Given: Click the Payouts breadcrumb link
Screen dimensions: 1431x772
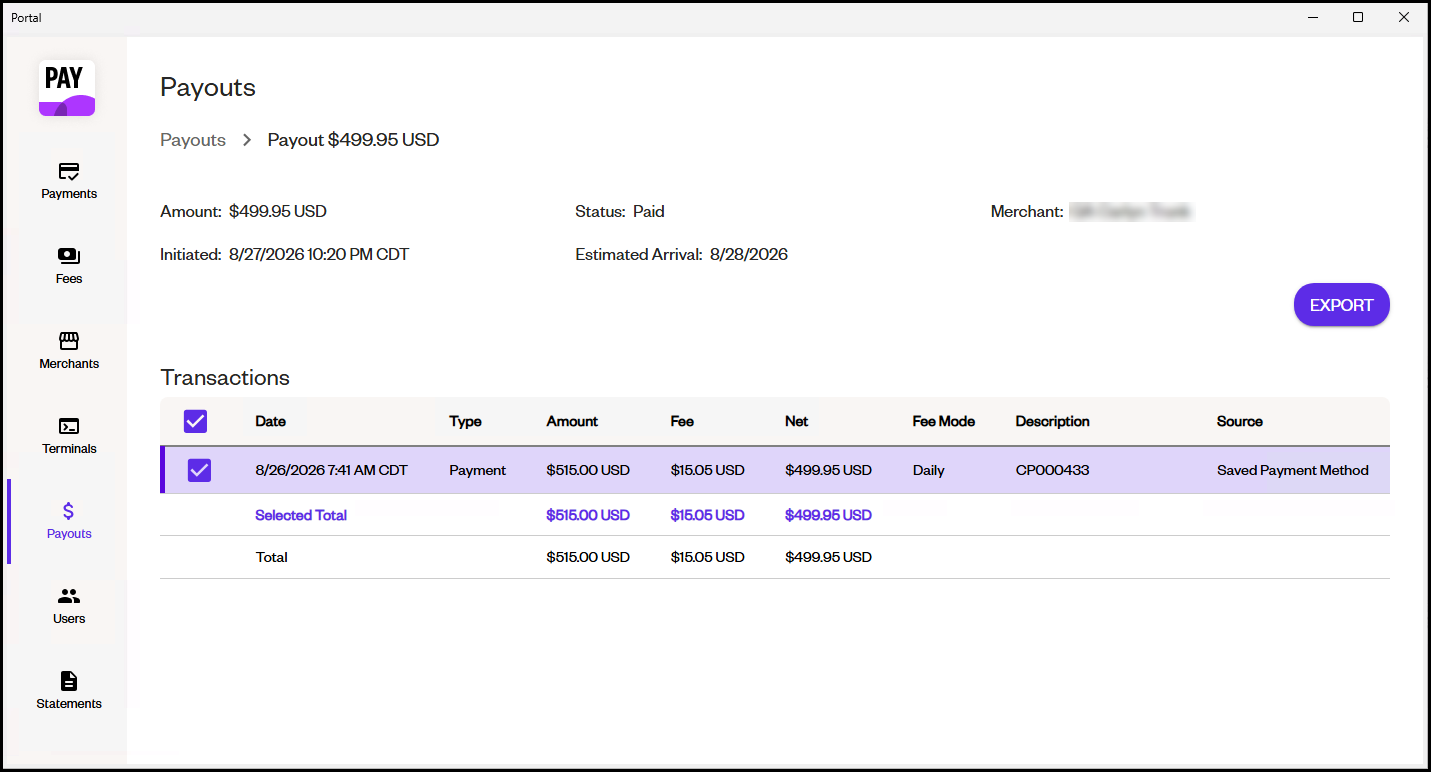Looking at the screenshot, I should (193, 140).
